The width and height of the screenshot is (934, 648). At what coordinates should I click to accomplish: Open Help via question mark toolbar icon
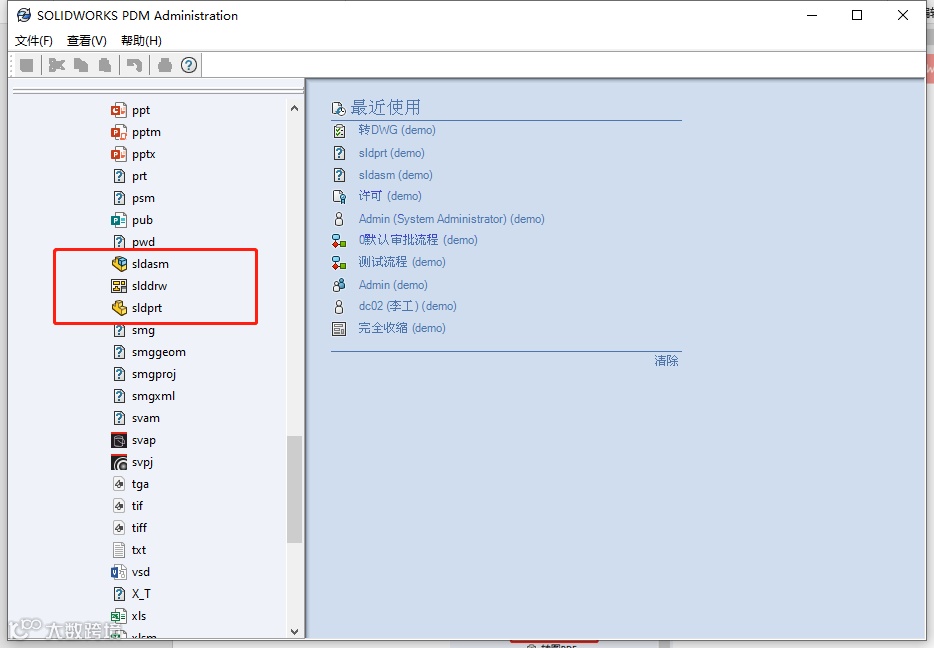(189, 65)
